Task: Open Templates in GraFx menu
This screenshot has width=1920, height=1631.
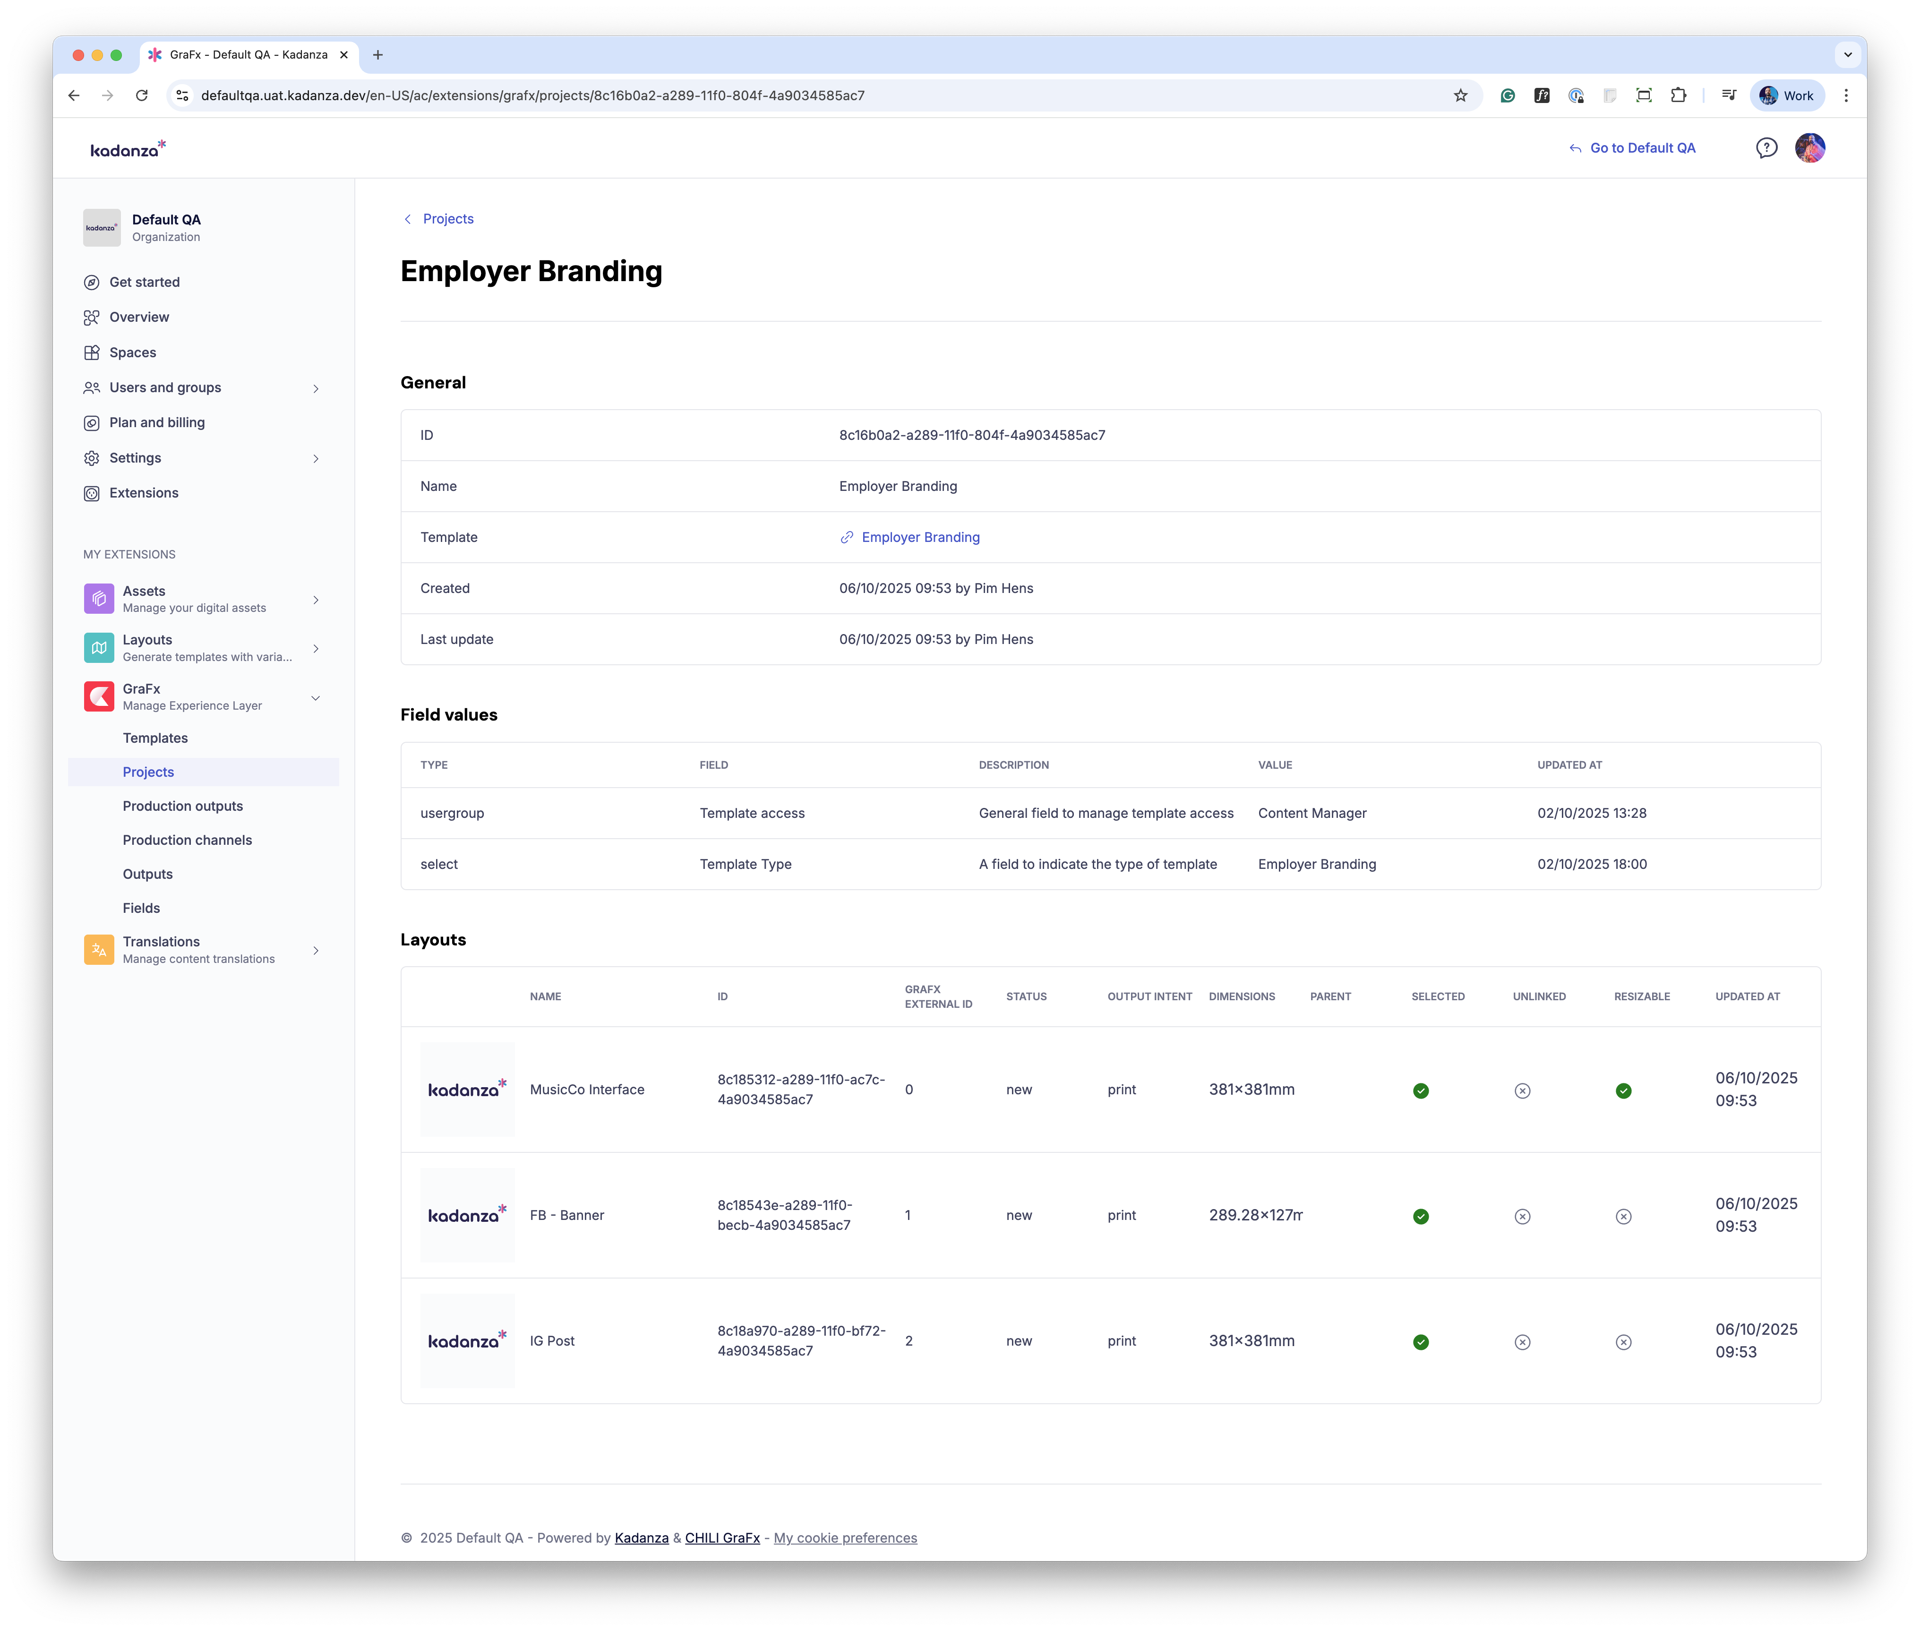Action: click(155, 738)
